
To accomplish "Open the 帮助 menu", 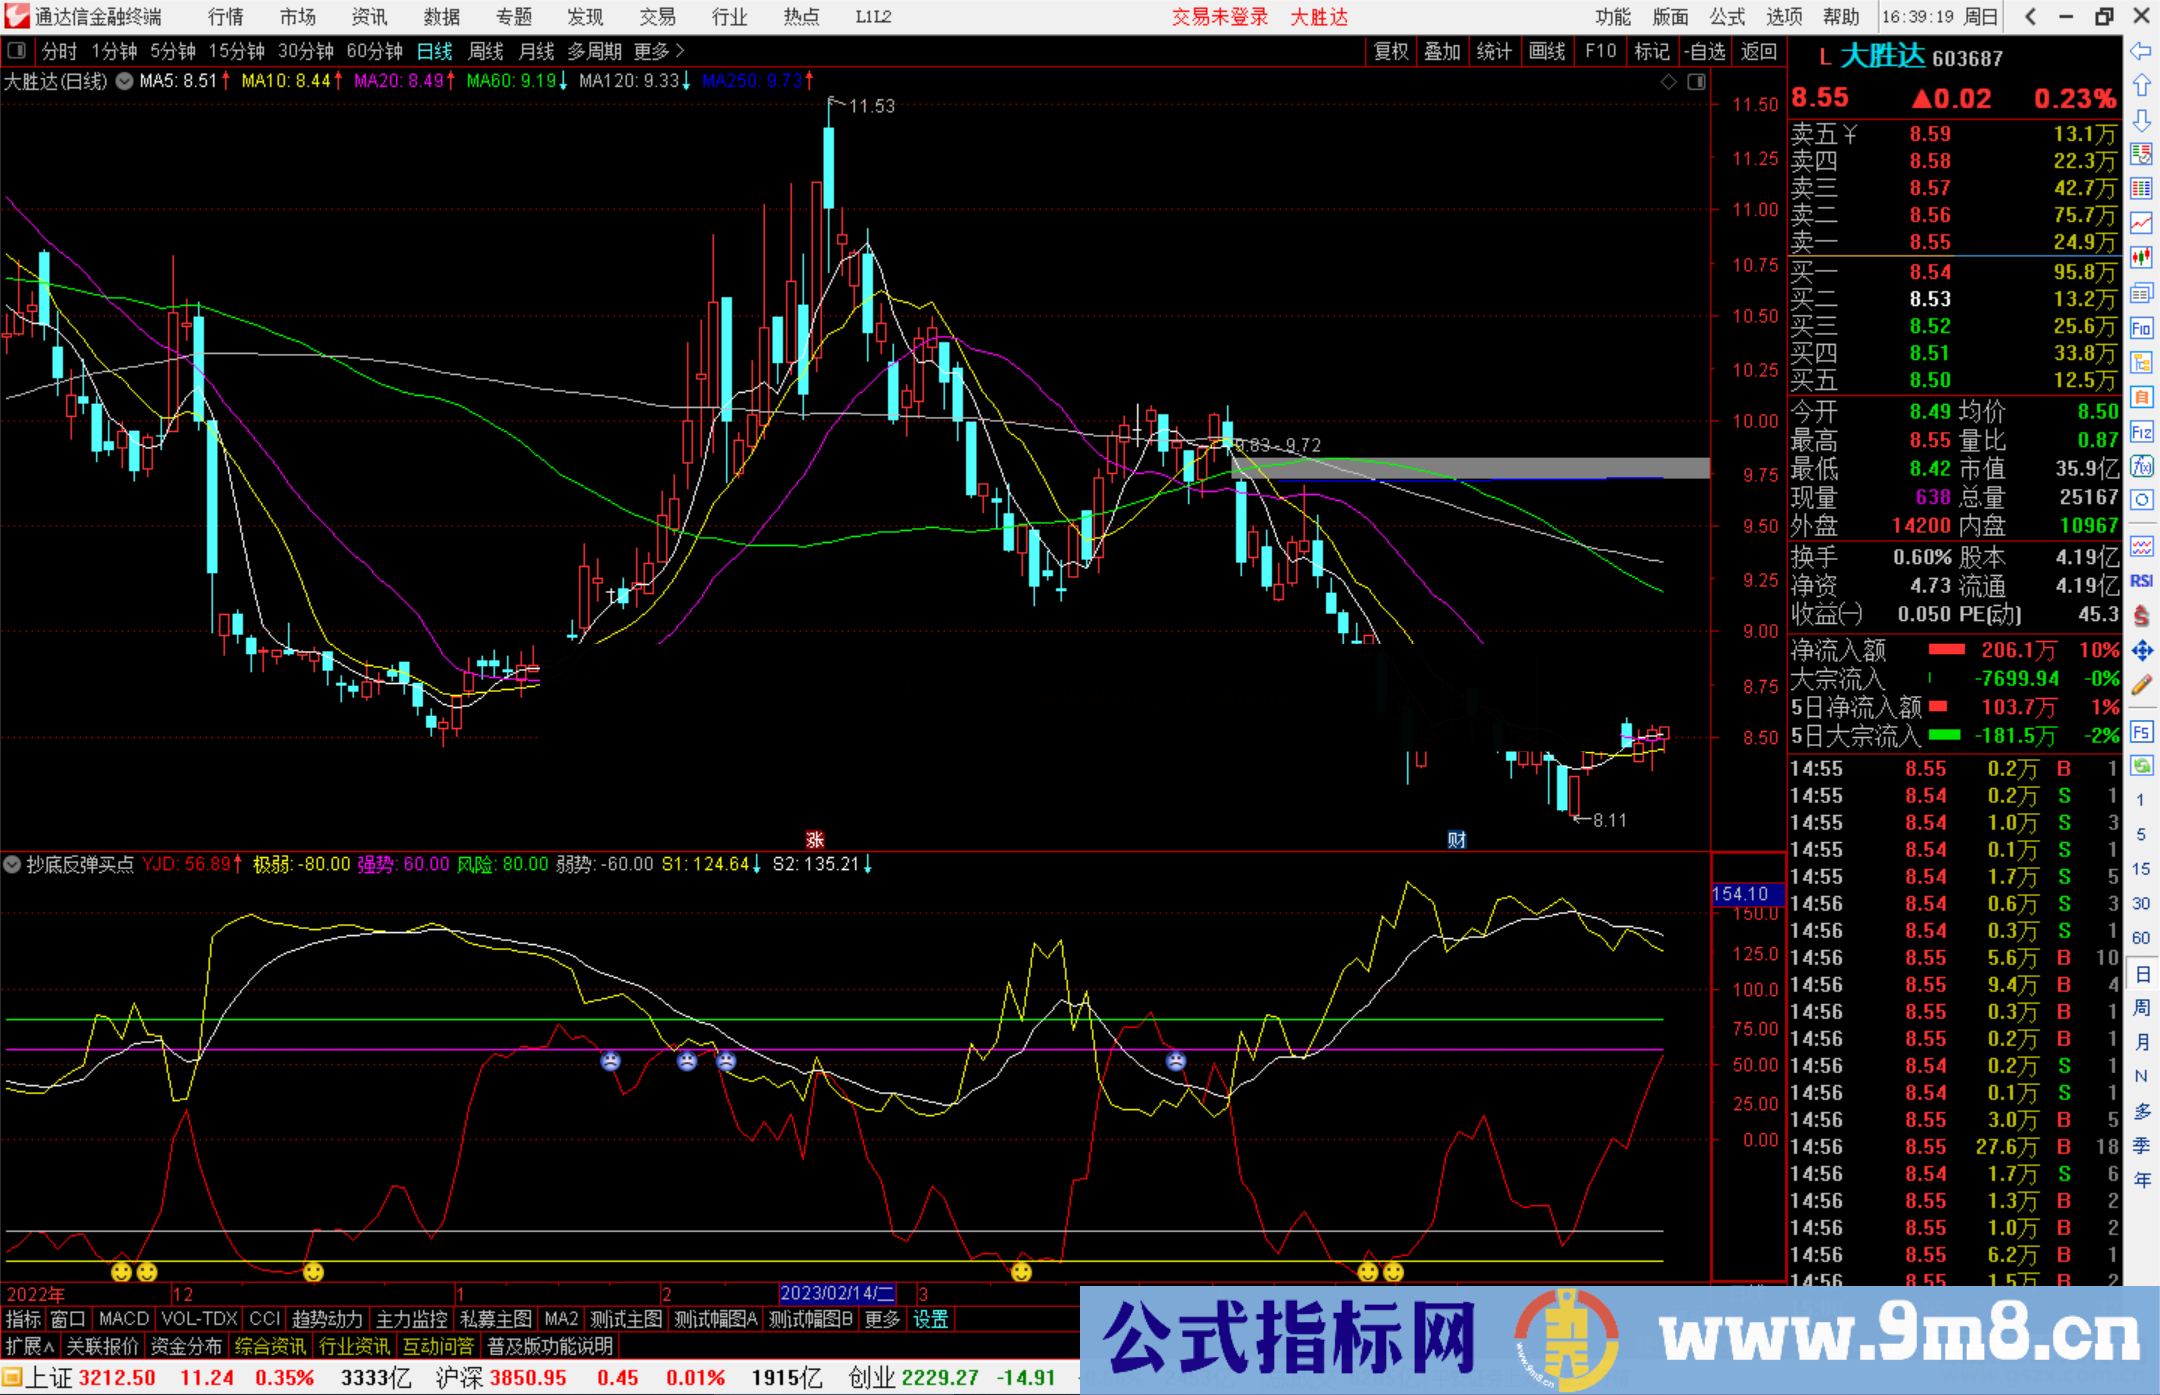I will tap(1841, 16).
